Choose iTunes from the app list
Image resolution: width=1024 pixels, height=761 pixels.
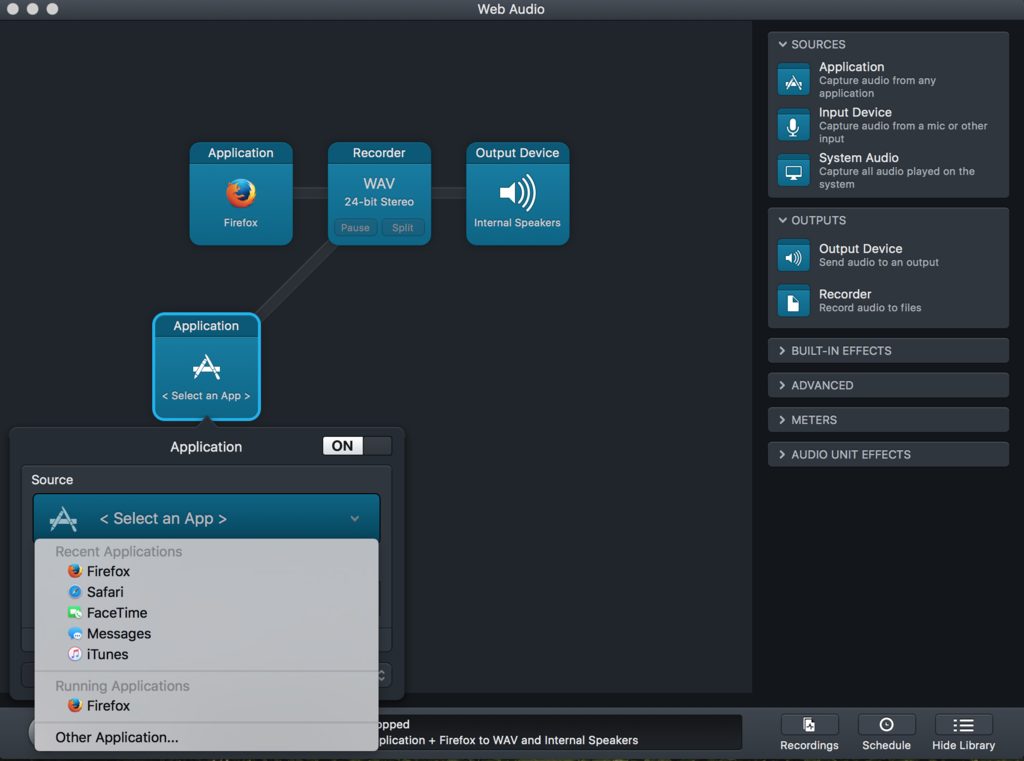206,654
